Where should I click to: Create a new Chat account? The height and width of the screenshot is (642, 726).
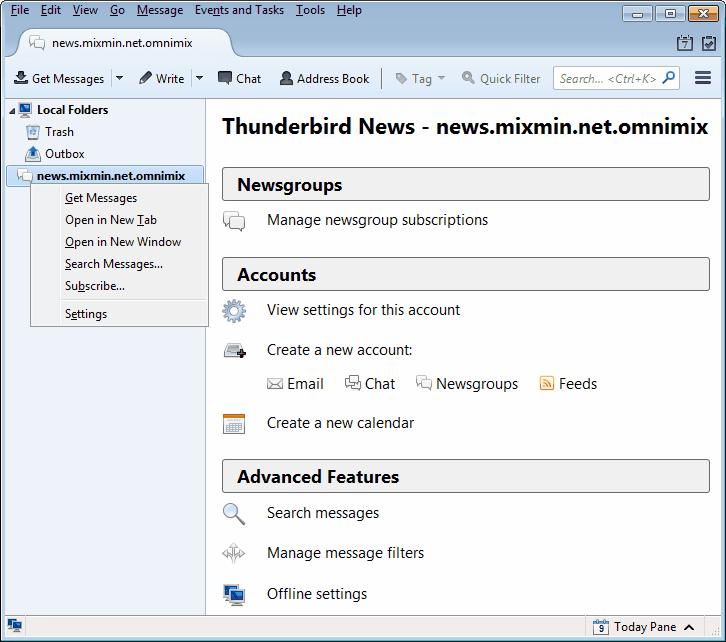(370, 384)
